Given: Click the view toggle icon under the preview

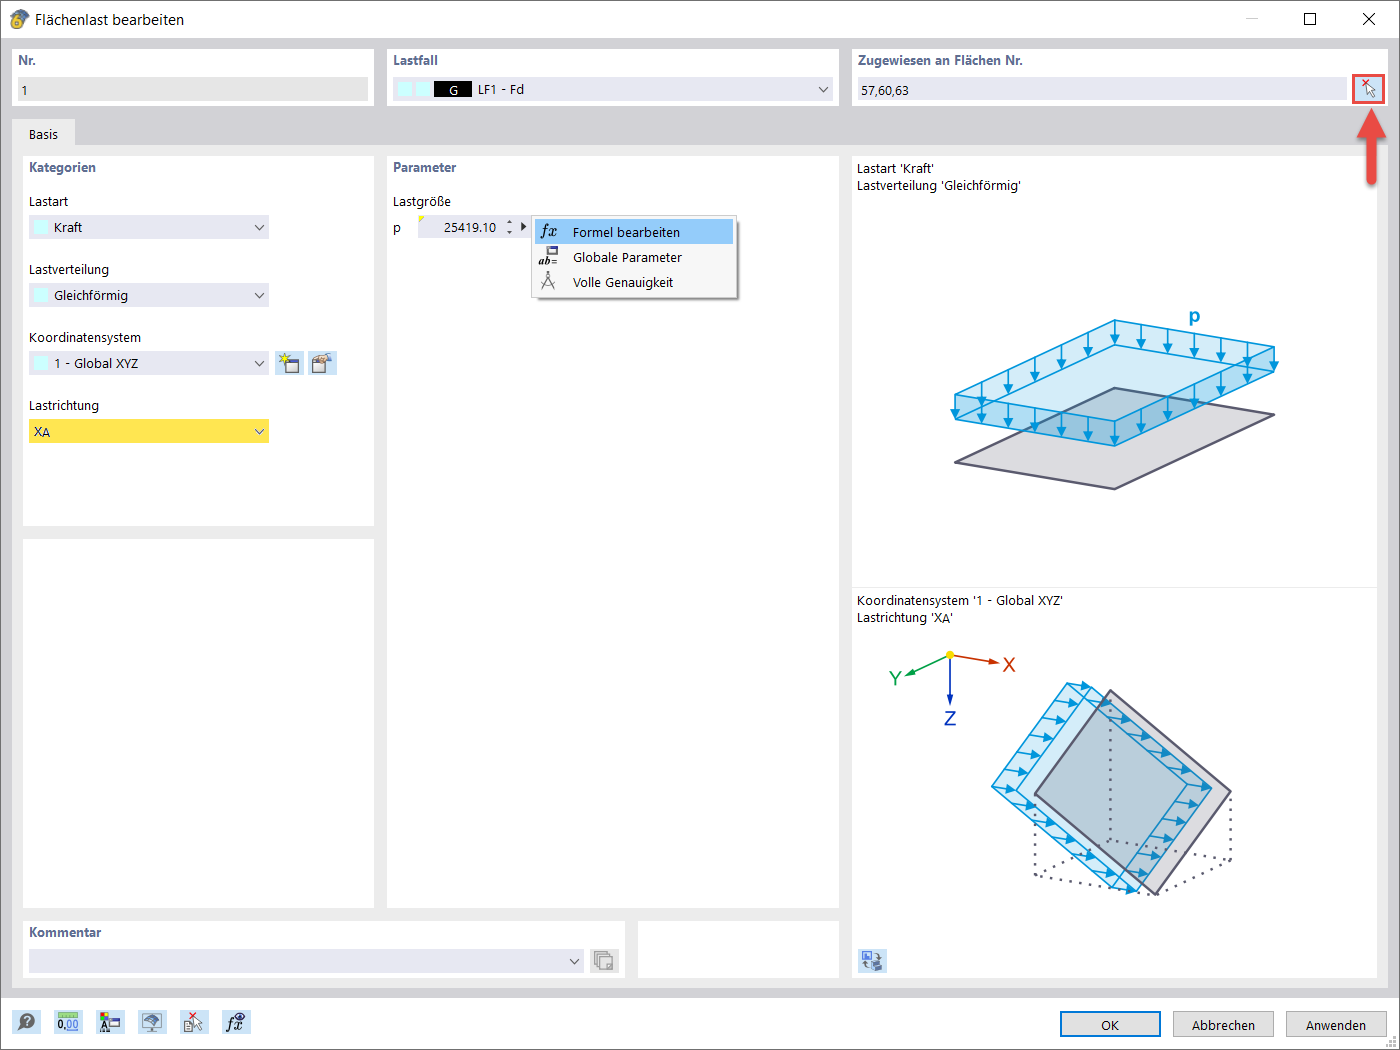Looking at the screenshot, I should [872, 961].
